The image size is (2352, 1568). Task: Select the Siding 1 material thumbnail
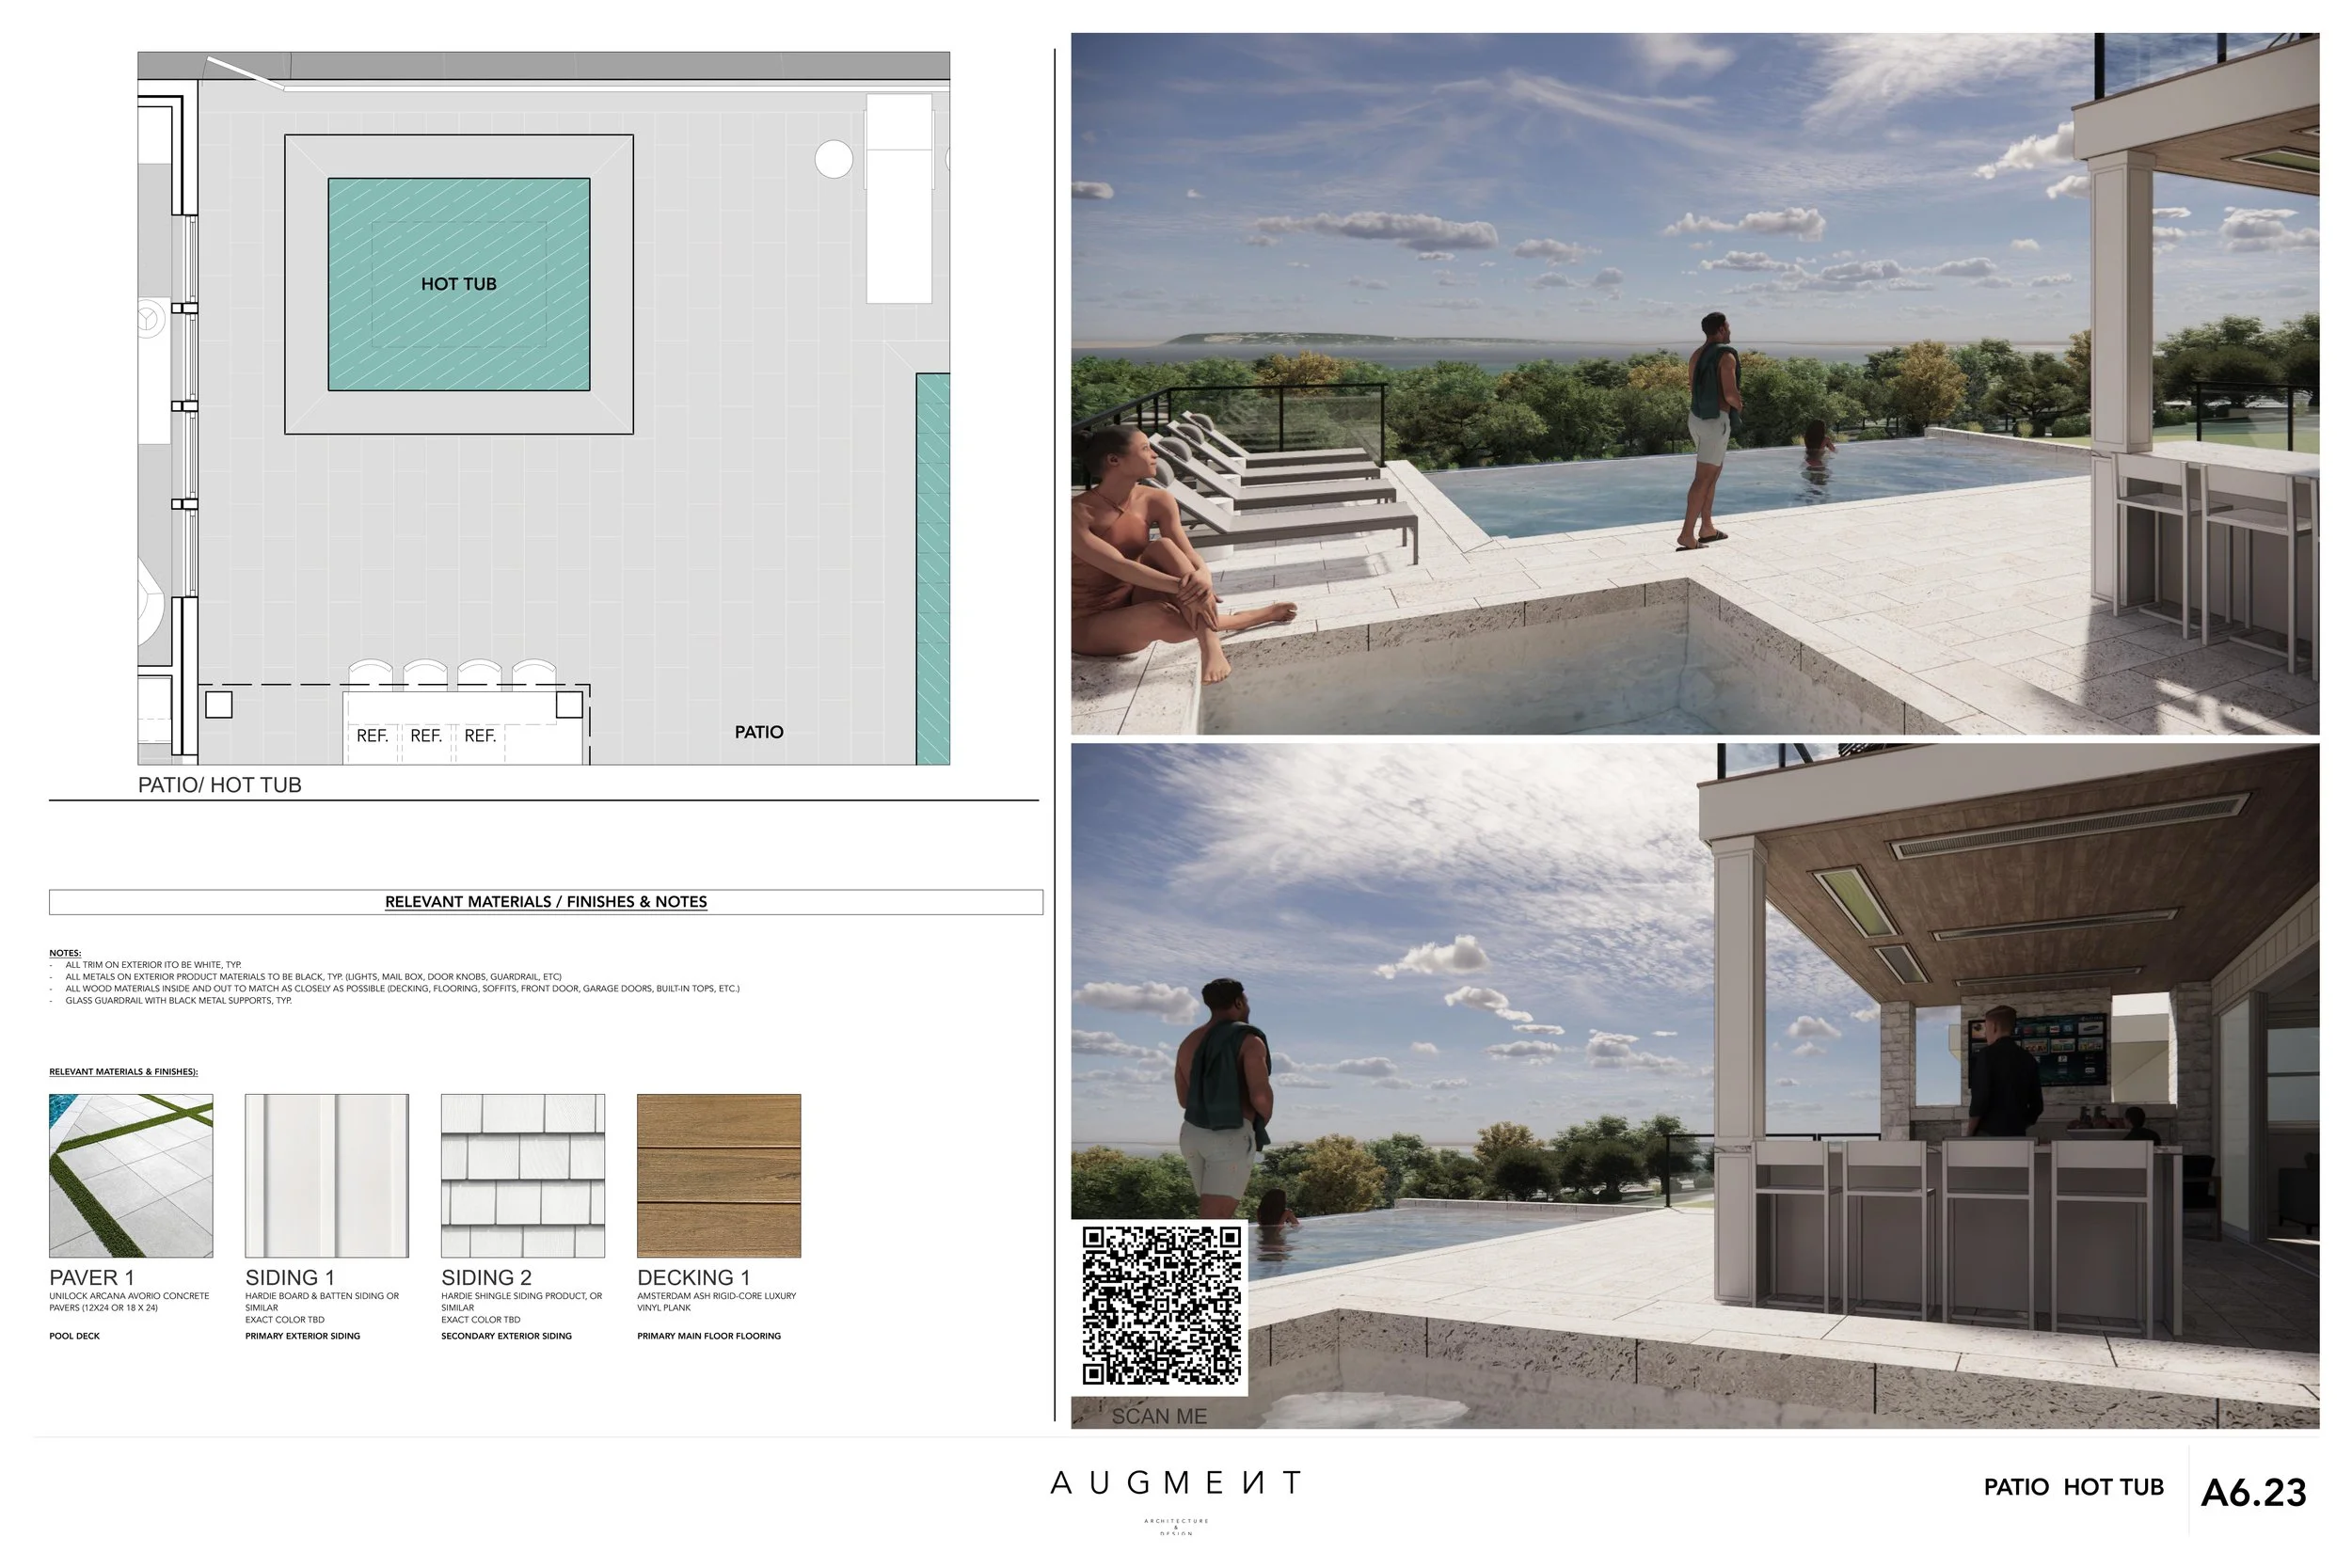click(x=327, y=1175)
